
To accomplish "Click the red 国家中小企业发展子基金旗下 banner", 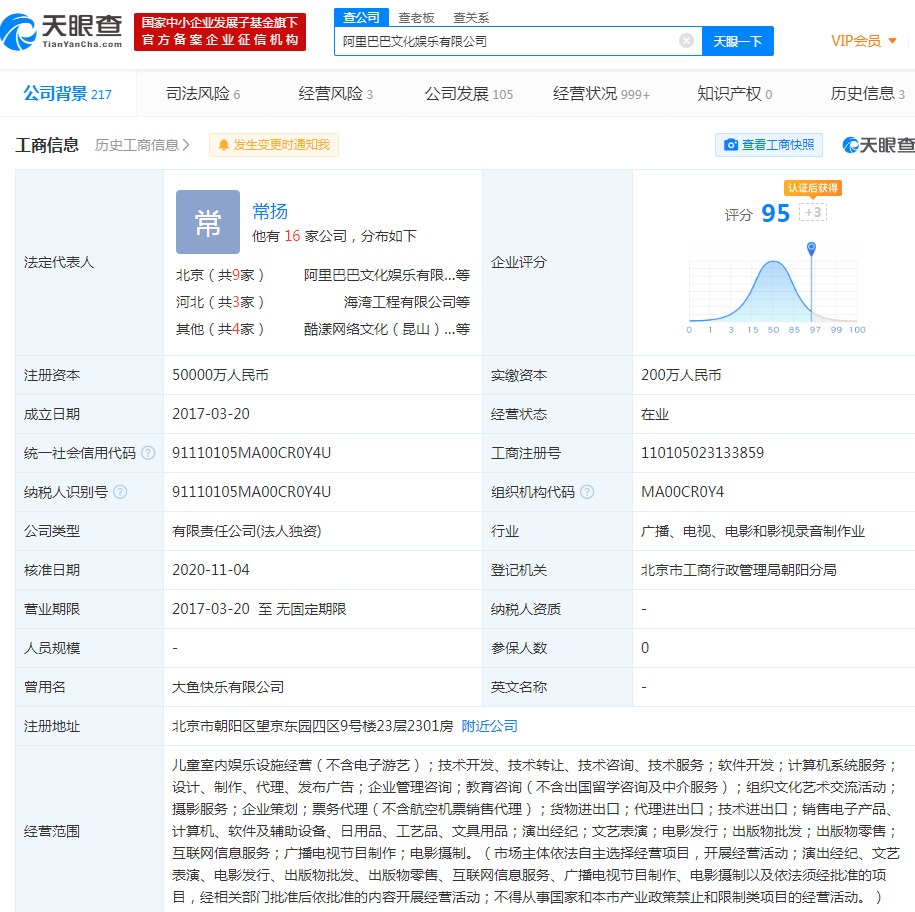I will pyautogui.click(x=220, y=32).
